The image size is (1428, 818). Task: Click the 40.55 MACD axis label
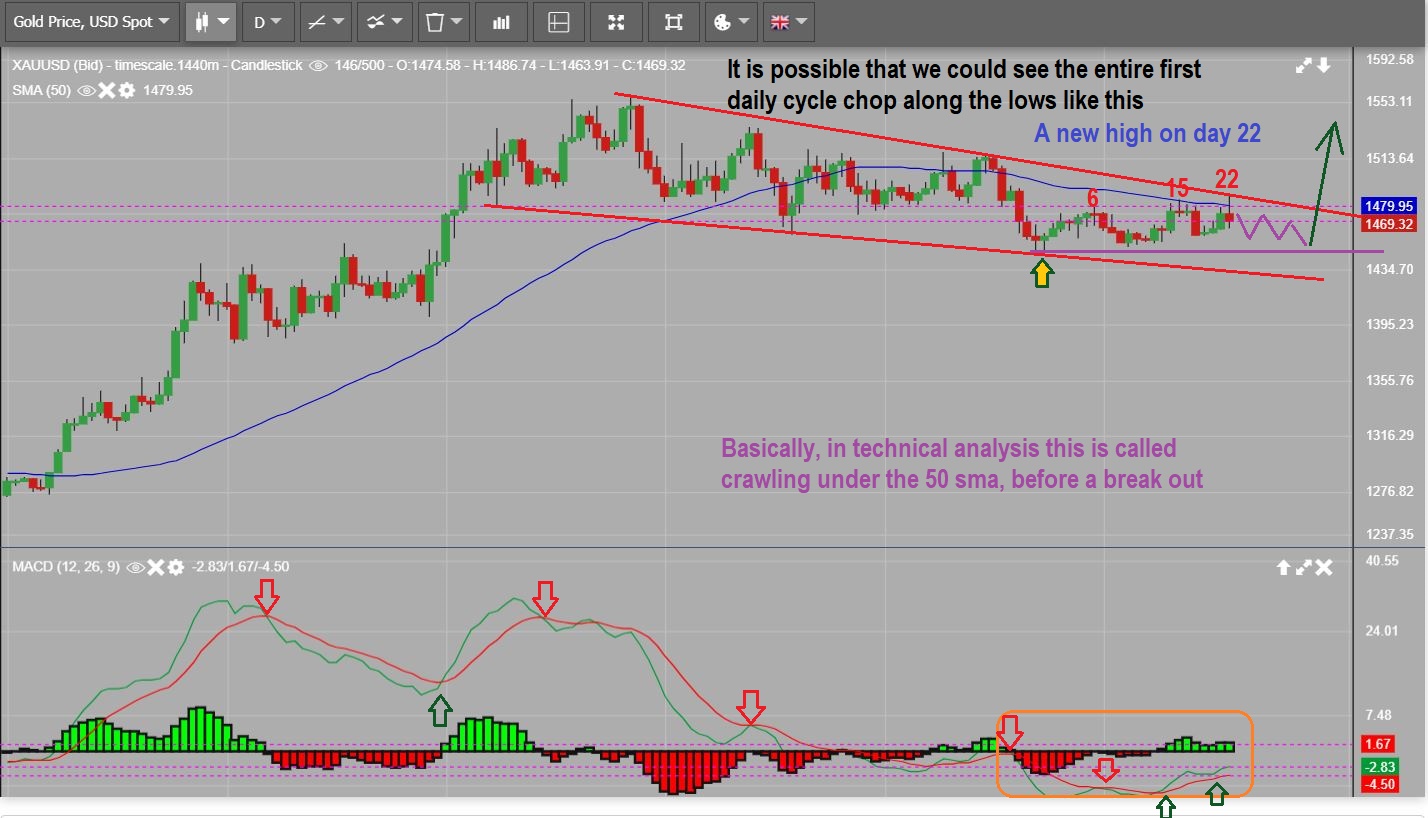point(1382,561)
